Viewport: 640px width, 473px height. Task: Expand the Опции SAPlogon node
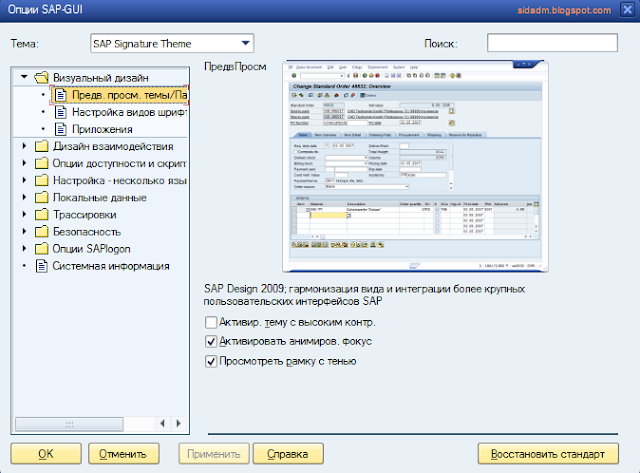(x=24, y=249)
